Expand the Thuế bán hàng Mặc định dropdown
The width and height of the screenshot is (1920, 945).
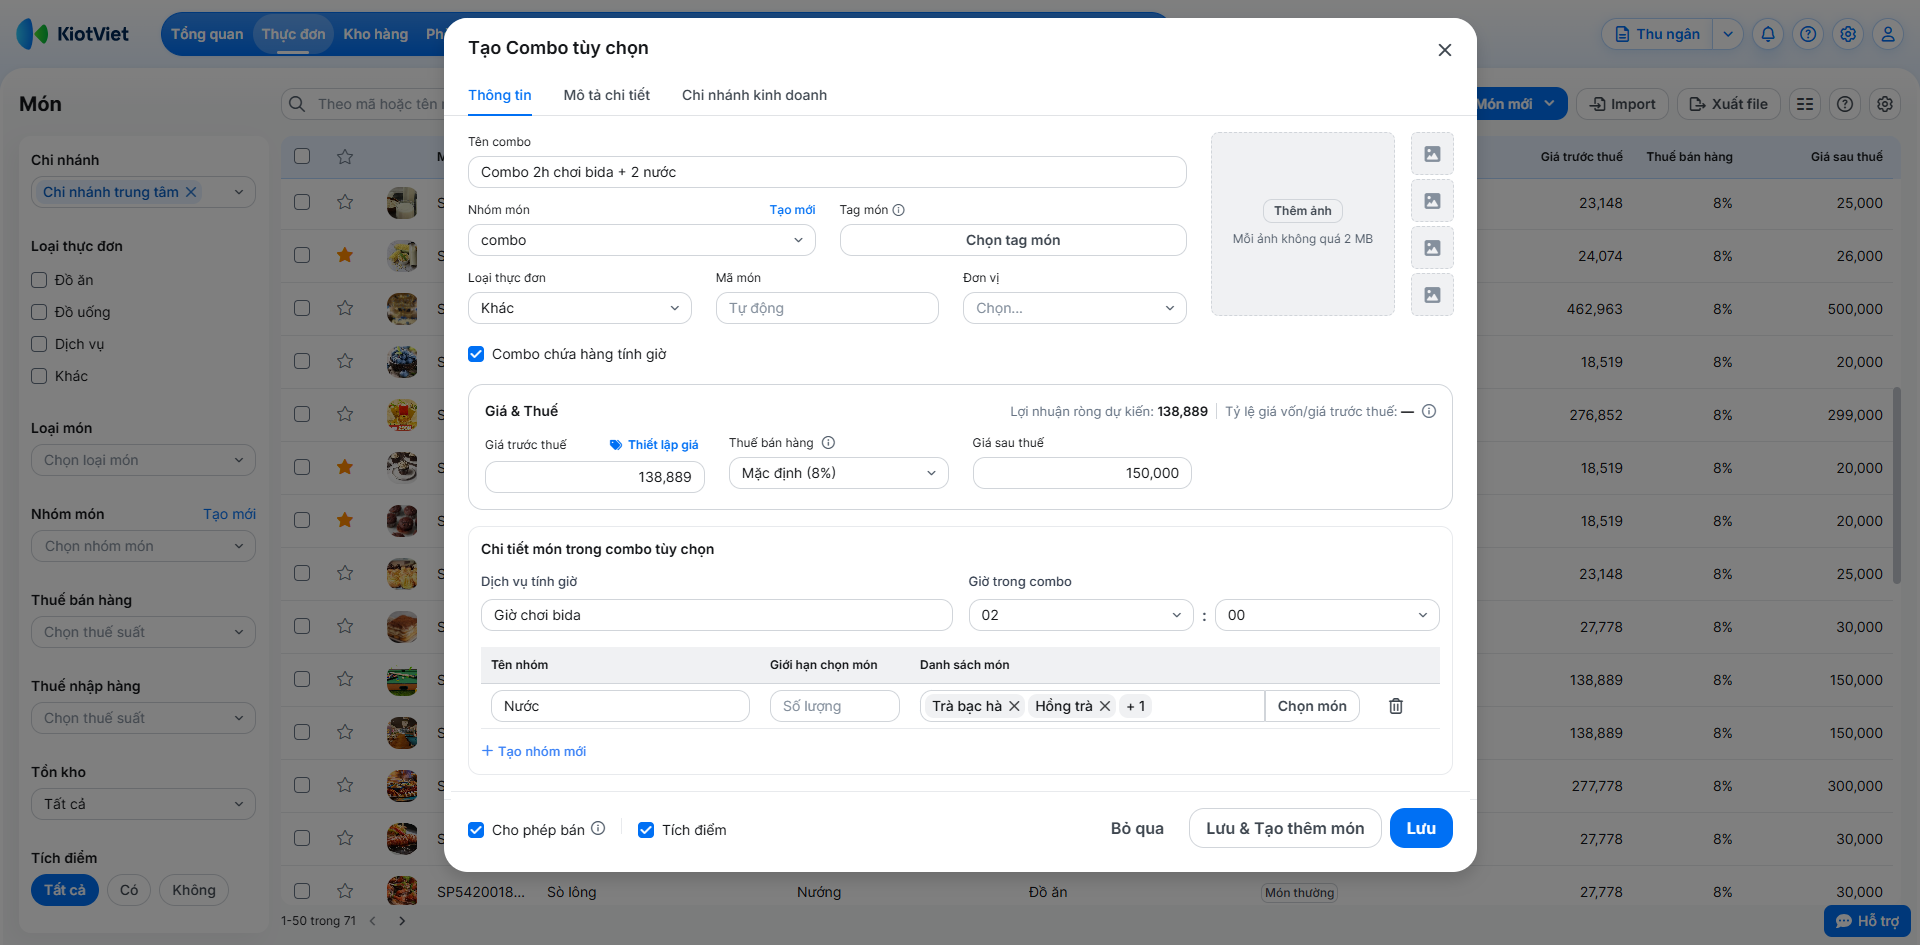click(x=838, y=473)
